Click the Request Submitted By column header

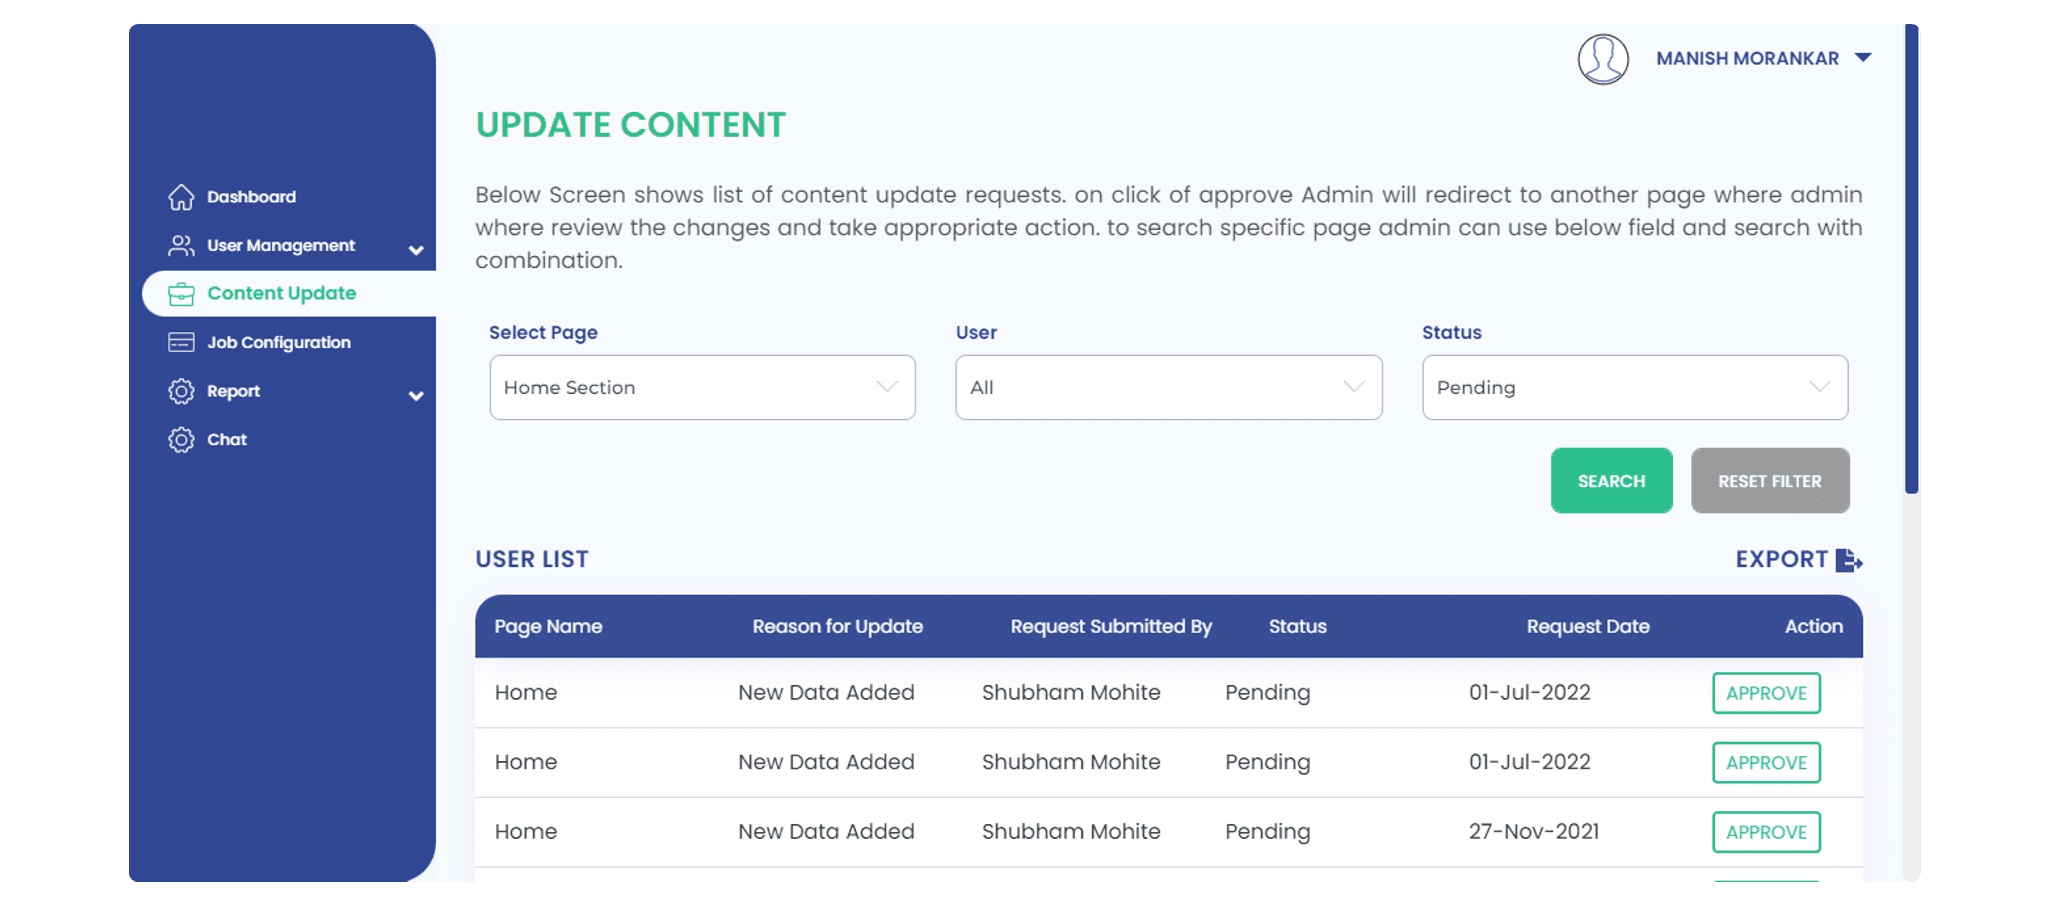click(1111, 626)
